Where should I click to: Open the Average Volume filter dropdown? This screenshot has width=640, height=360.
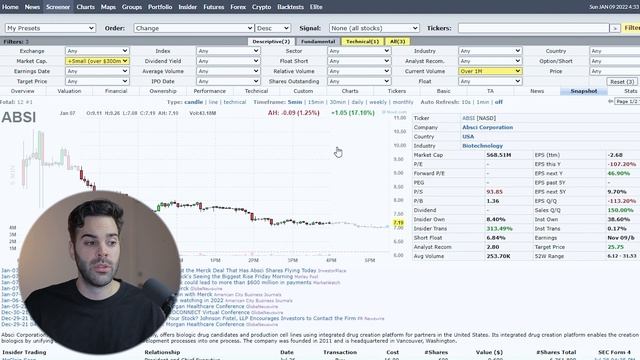(x=228, y=71)
